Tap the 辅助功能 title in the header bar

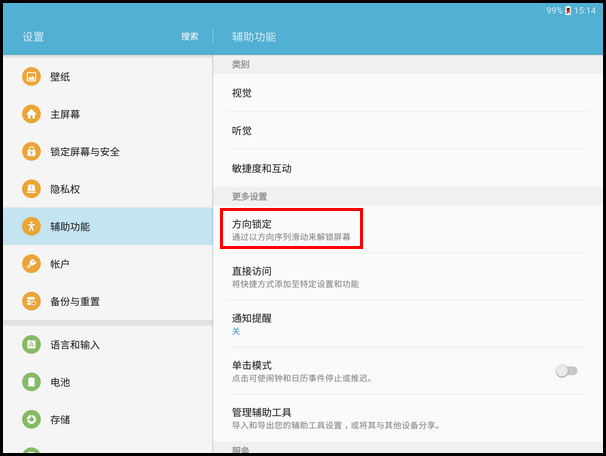point(254,37)
